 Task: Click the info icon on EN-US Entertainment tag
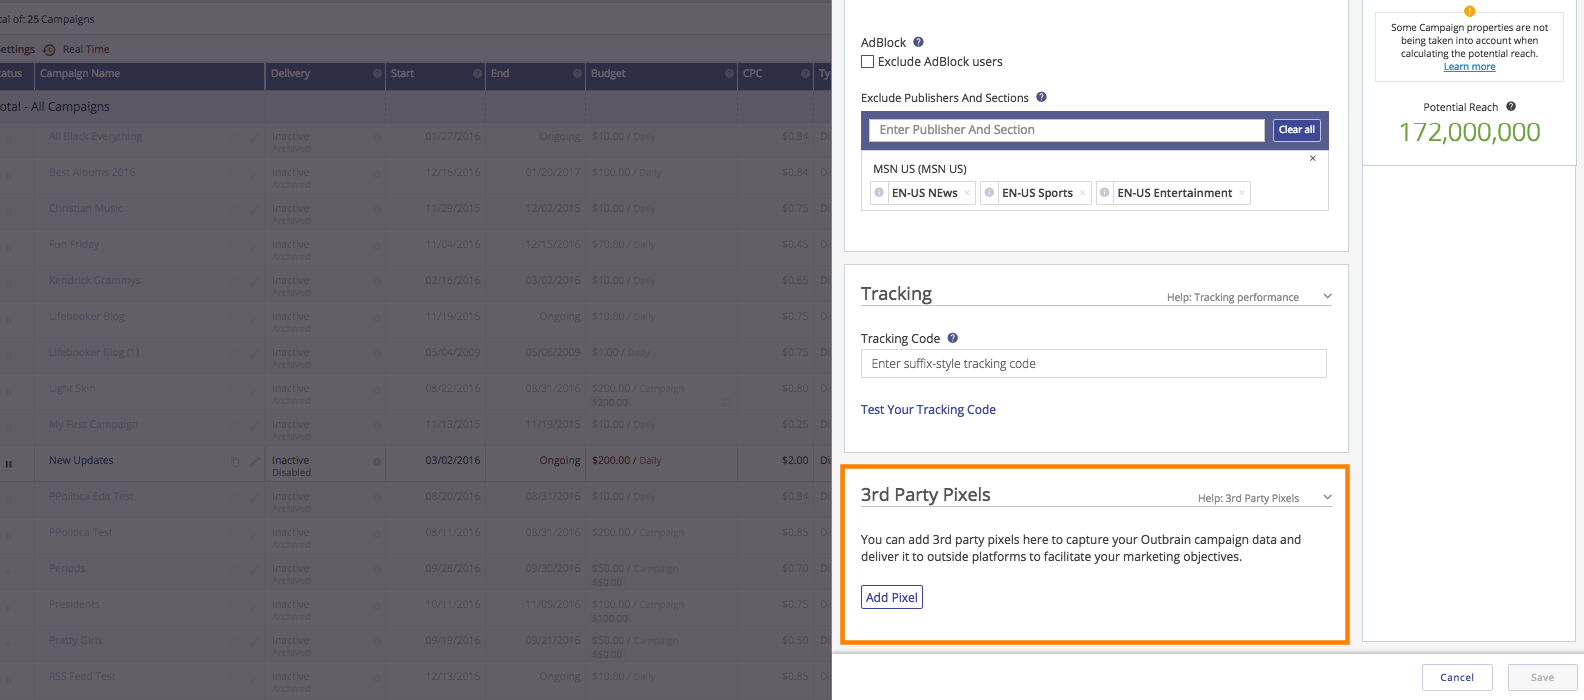click(x=1105, y=193)
